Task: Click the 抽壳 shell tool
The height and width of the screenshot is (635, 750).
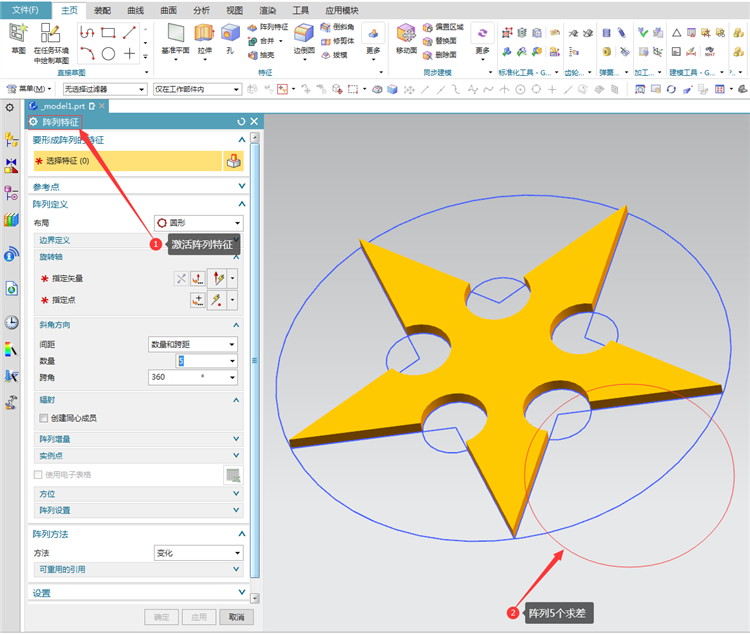Action: [261, 55]
